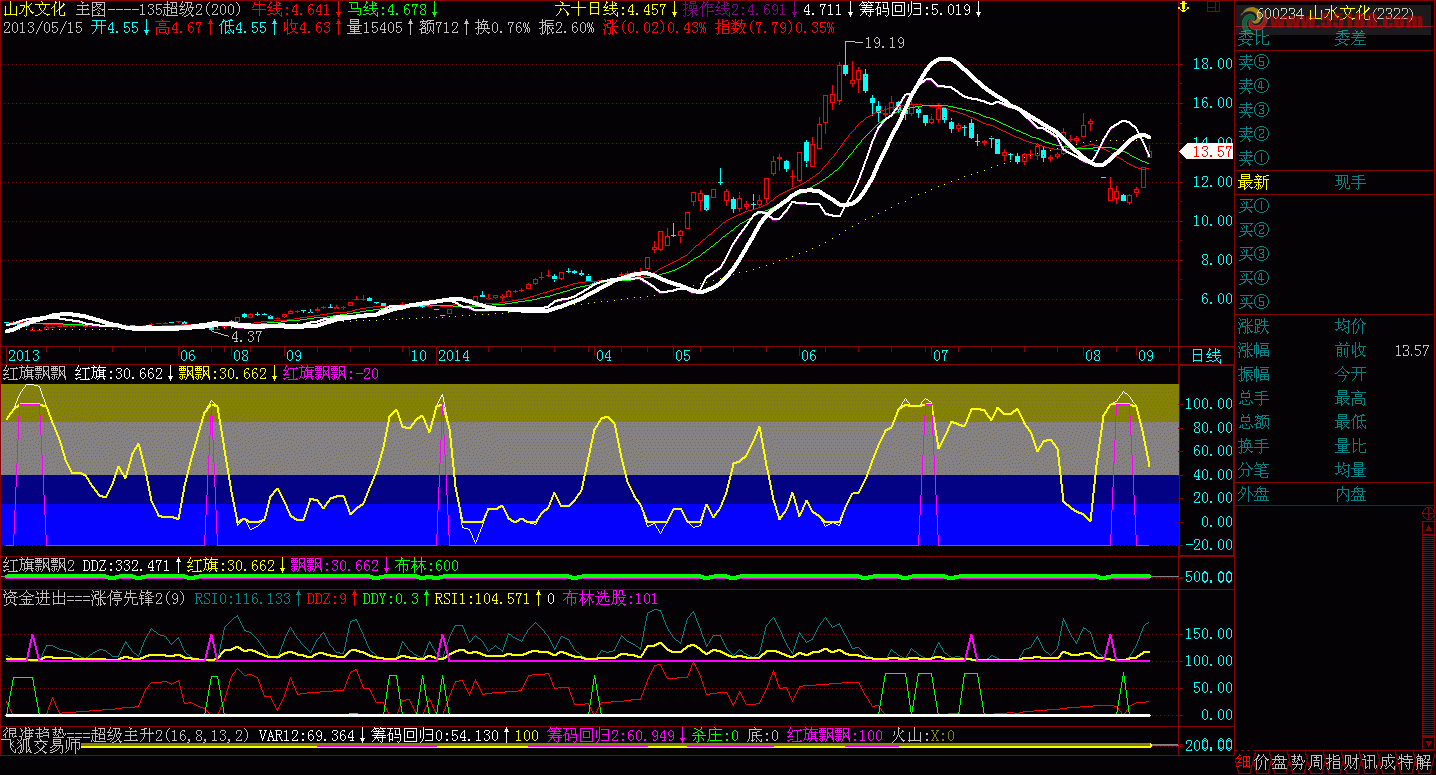Click the scrollbar down arrow in detail panel

tap(1428, 741)
